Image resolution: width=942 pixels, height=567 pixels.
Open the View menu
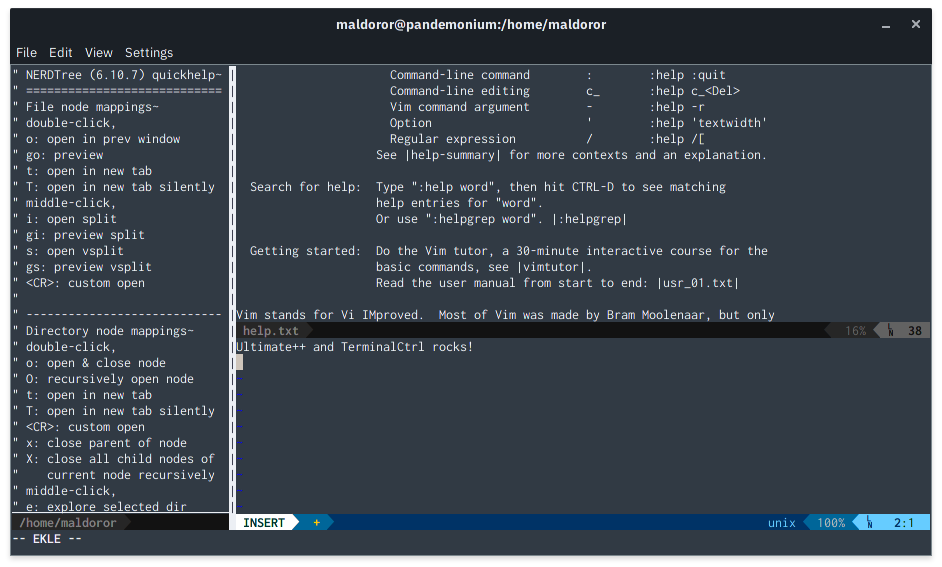(99, 52)
